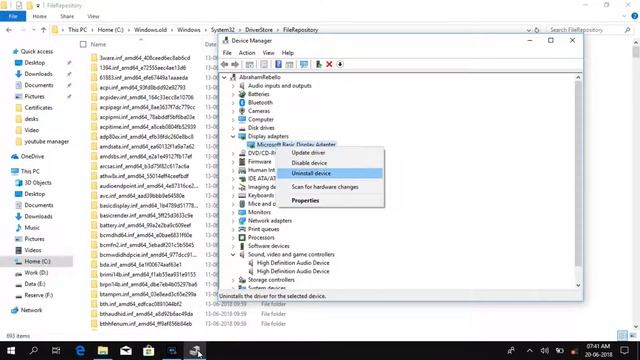The width and height of the screenshot is (640, 360).
Task: Open the notification center icon
Action: tap(624, 351)
